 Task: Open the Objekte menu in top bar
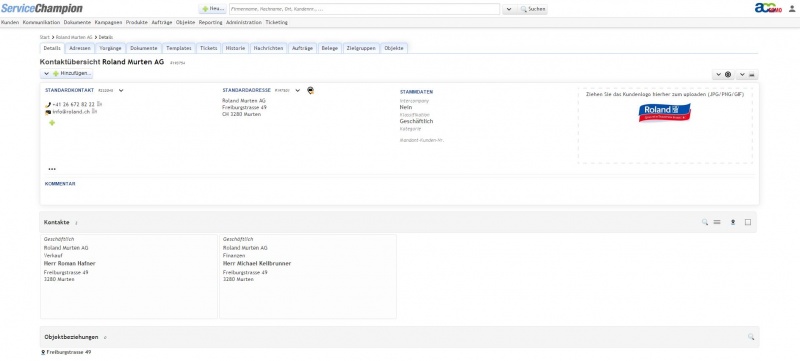186,22
